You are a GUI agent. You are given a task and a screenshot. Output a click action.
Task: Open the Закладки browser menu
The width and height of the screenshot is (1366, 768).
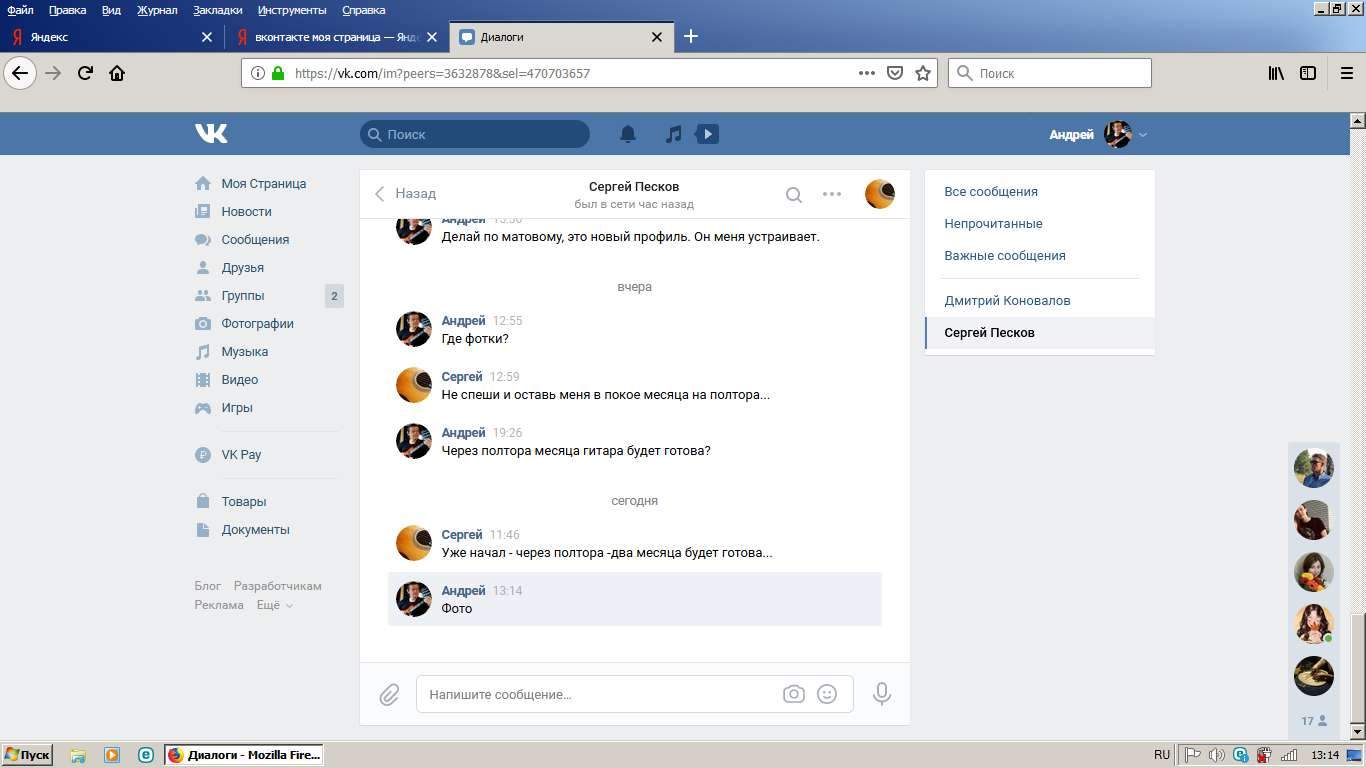pos(217,10)
